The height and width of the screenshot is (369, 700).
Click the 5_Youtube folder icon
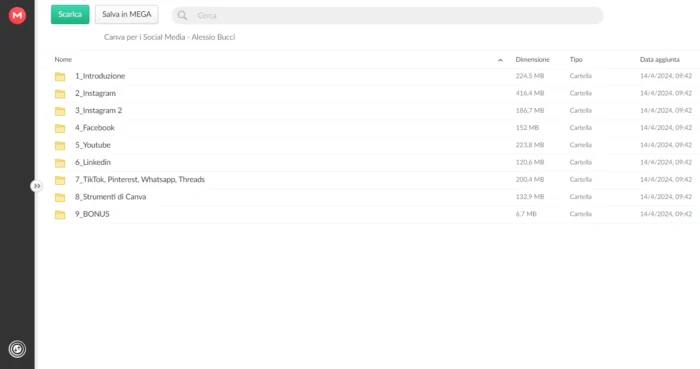coord(60,145)
